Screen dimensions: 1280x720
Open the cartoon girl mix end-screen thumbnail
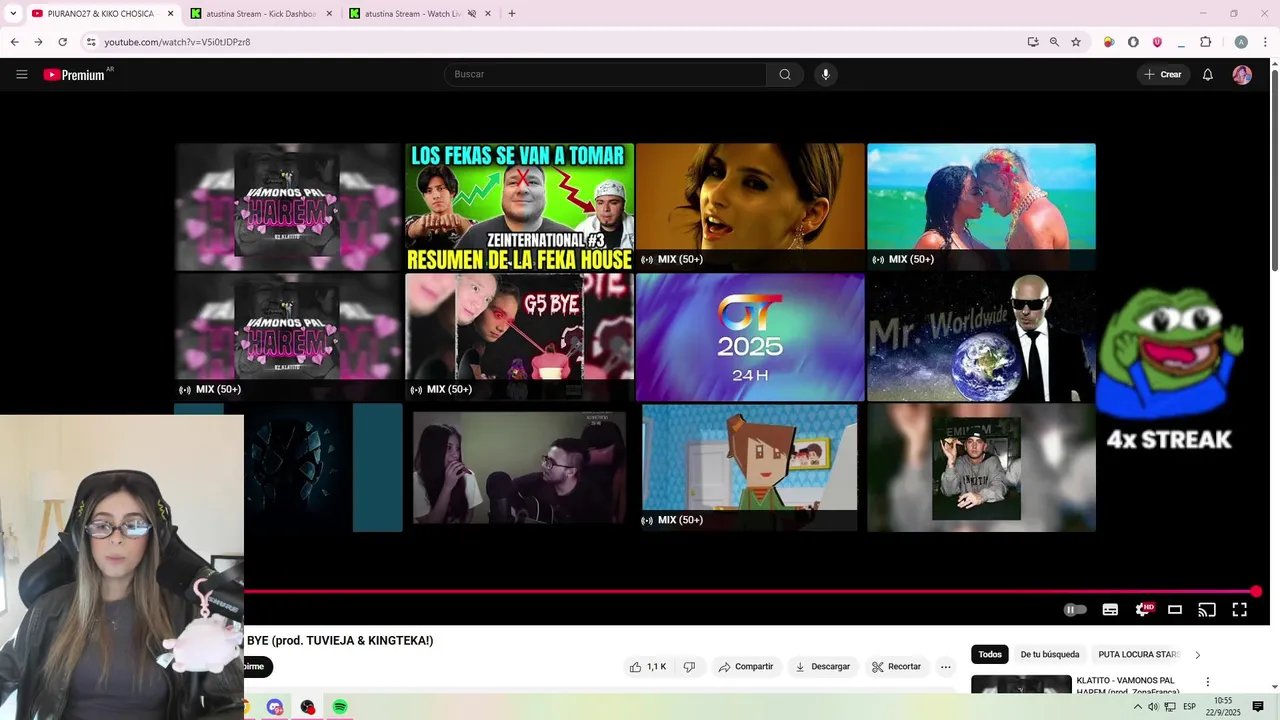pyautogui.click(x=750, y=467)
